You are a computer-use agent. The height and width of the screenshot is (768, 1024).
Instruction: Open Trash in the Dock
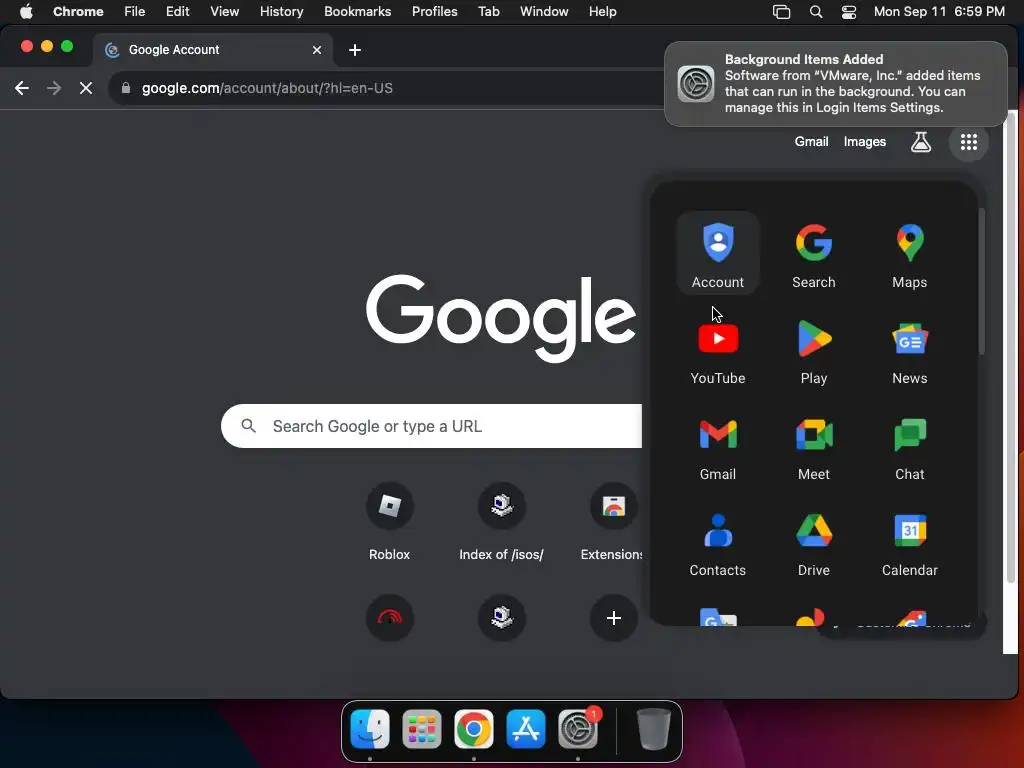[654, 729]
